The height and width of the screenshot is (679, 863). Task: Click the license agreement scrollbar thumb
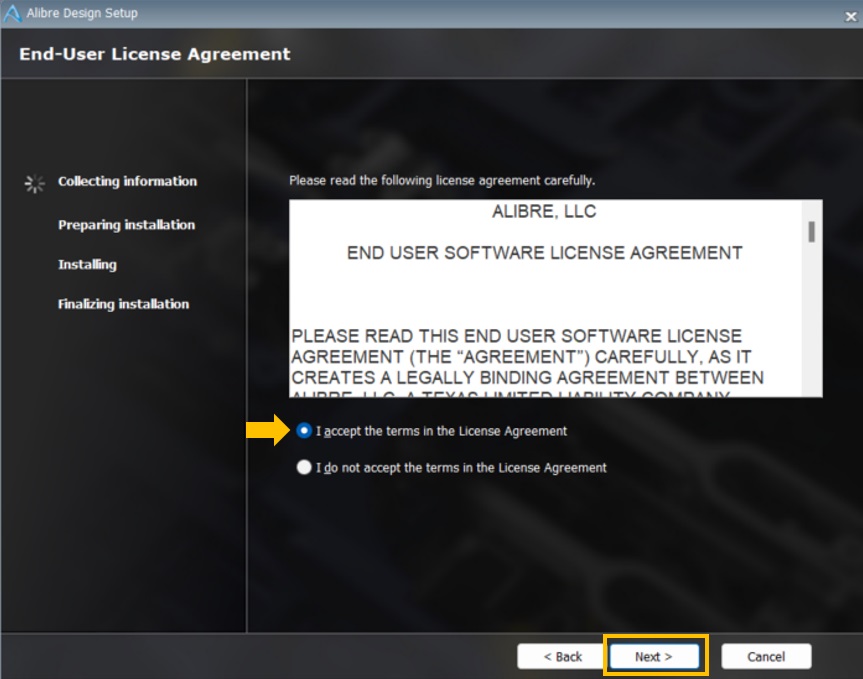(x=812, y=232)
